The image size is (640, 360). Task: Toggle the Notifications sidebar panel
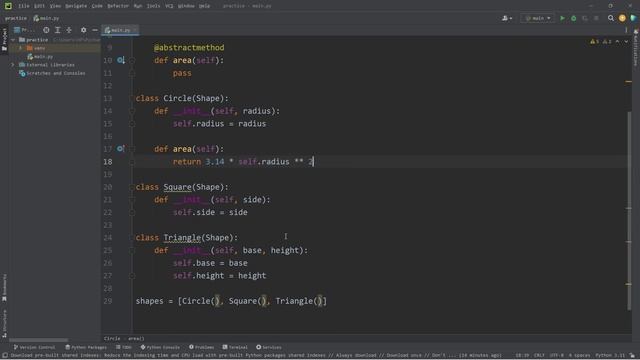click(x=636, y=47)
